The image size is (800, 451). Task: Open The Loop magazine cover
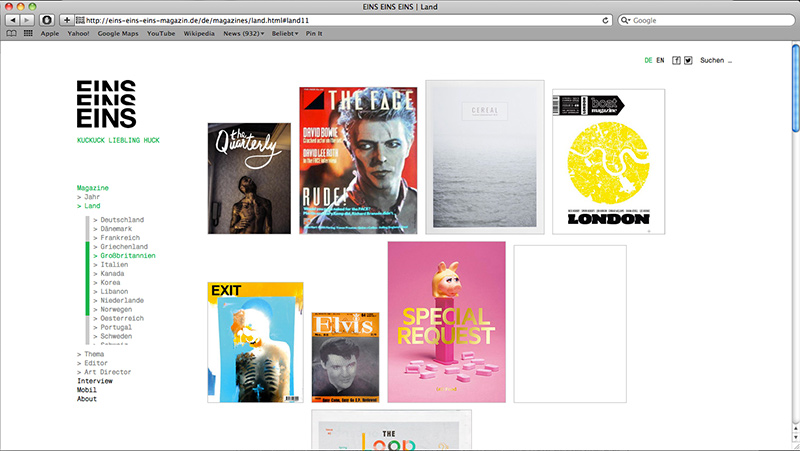pyautogui.click(x=391, y=430)
